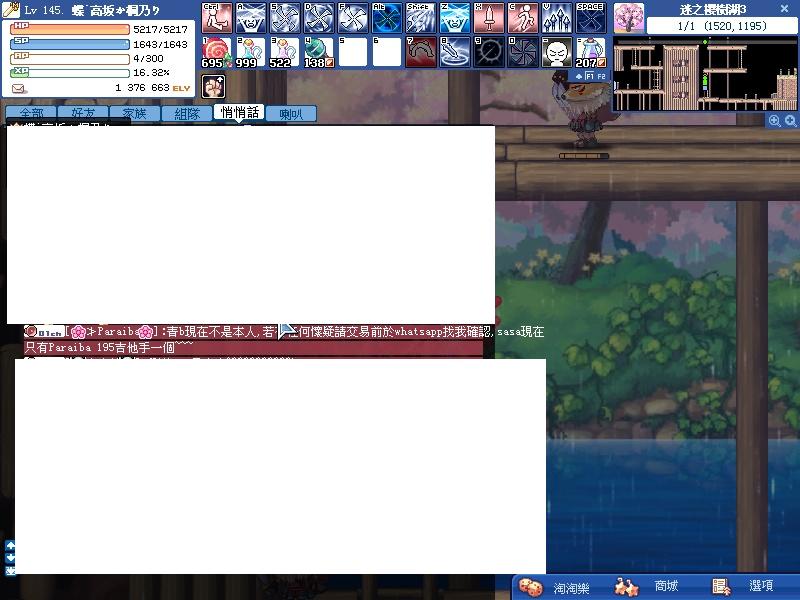Use the dagger skill on key X
The width and height of the screenshot is (800, 600).
click(489, 18)
